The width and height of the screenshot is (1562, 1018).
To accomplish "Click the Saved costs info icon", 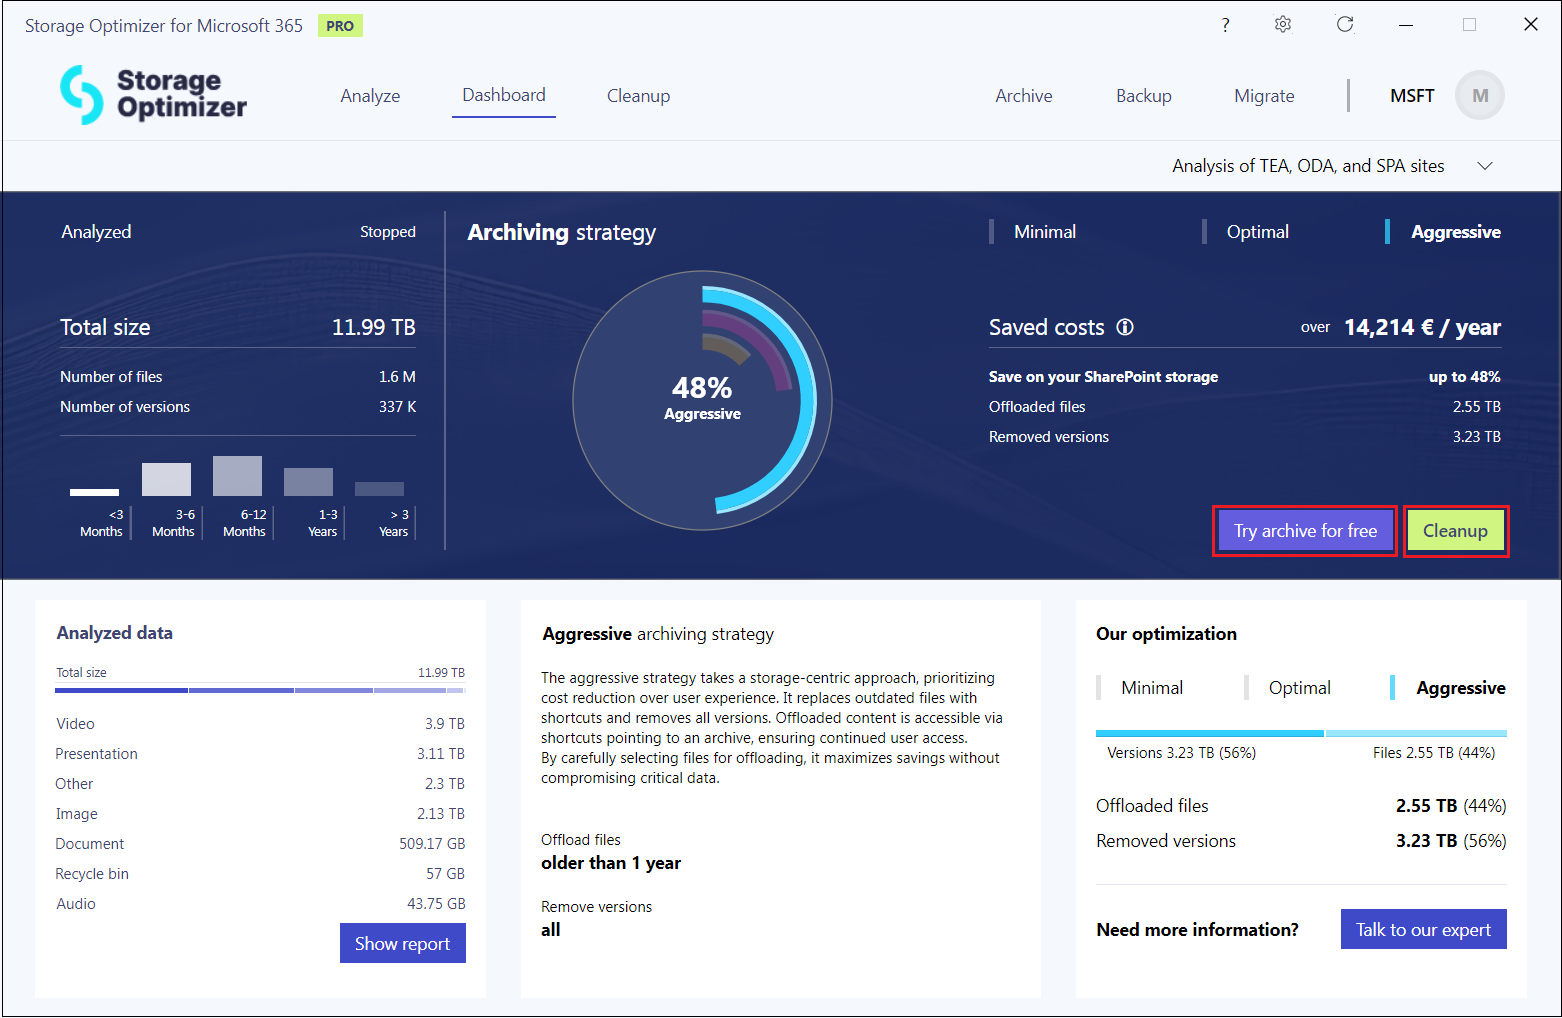I will (1125, 327).
